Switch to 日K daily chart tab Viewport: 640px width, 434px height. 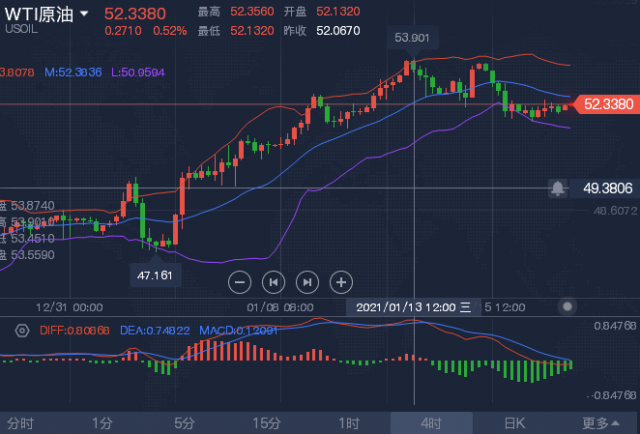click(x=515, y=423)
